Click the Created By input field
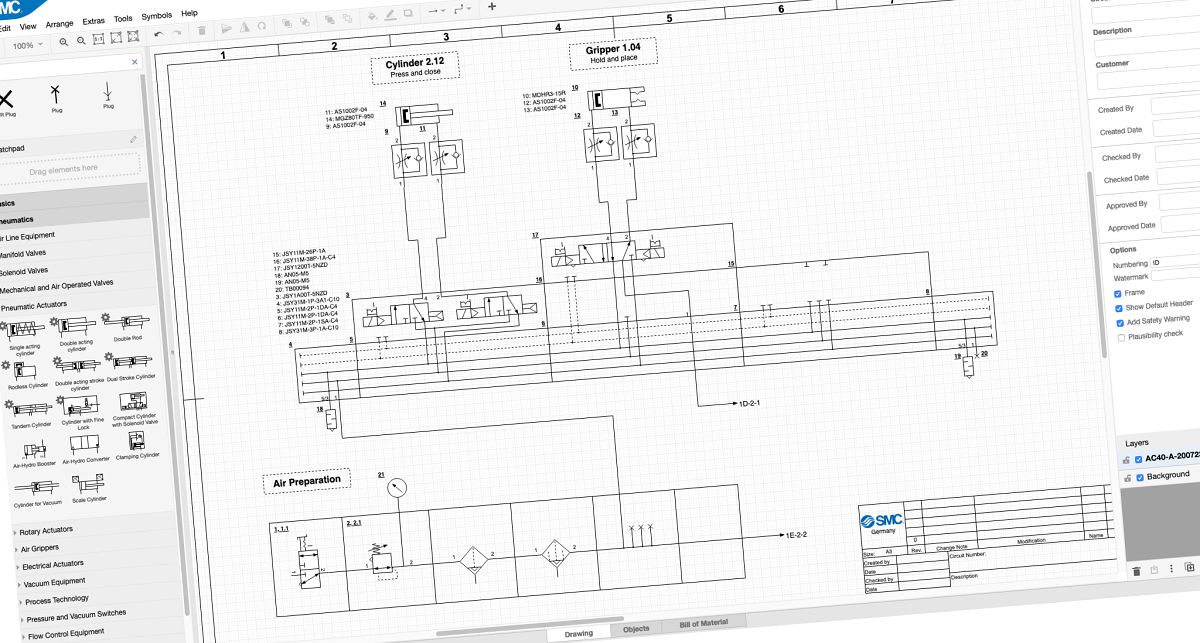 [1175, 106]
